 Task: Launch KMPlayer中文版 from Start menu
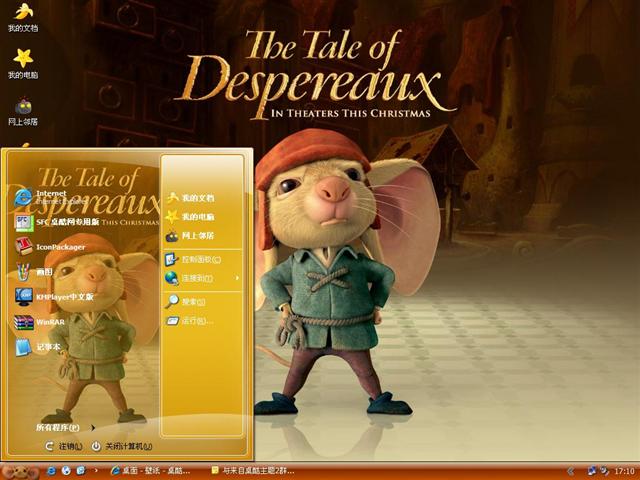pos(54,297)
